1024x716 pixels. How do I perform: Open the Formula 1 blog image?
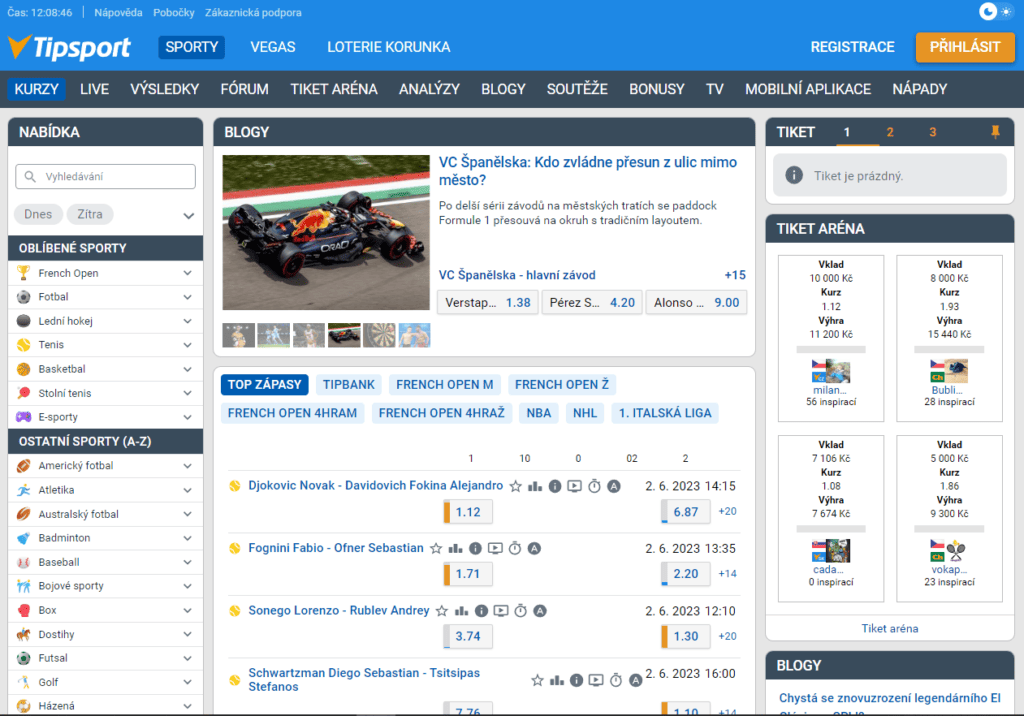326,232
